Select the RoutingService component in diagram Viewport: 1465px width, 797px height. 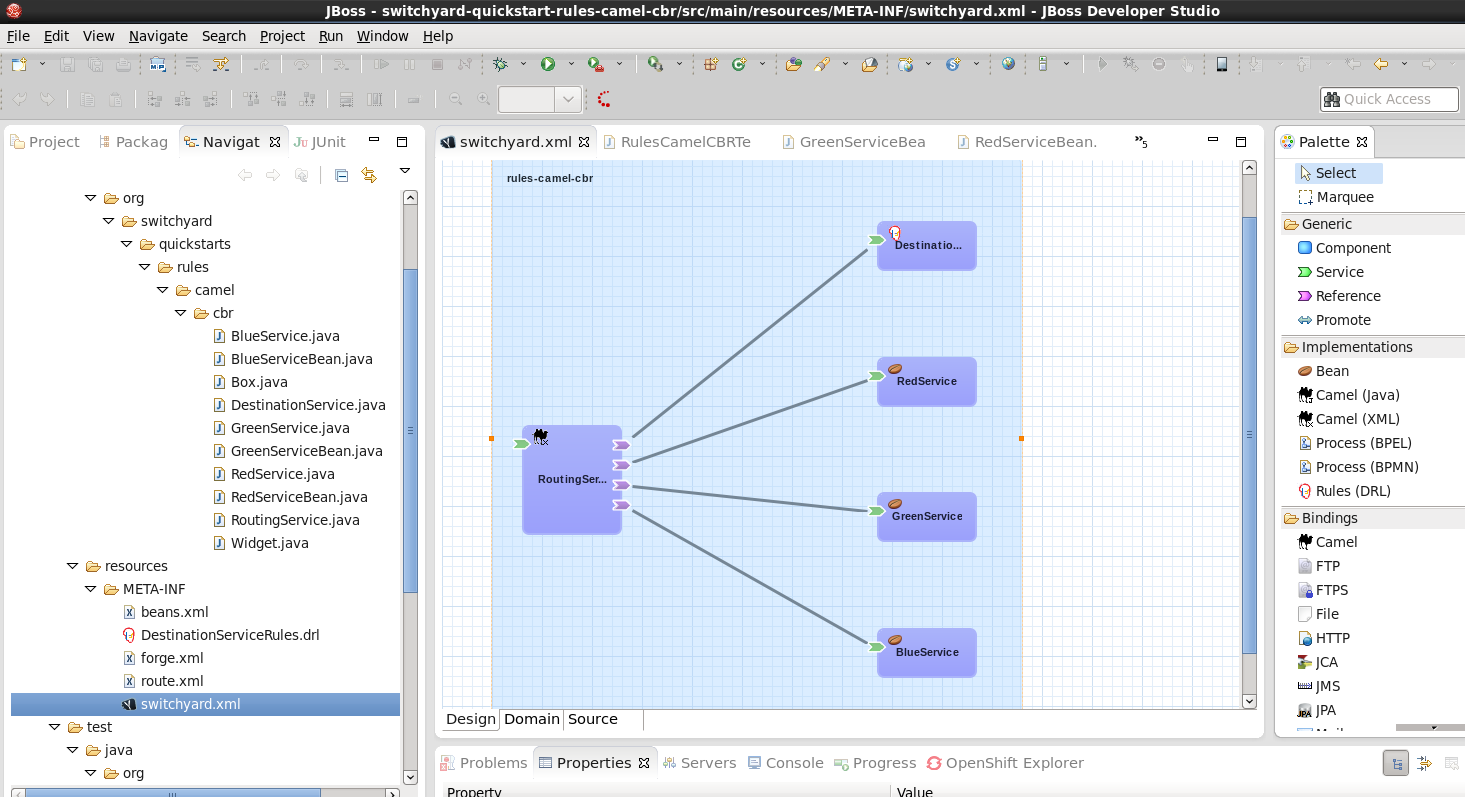click(572, 480)
